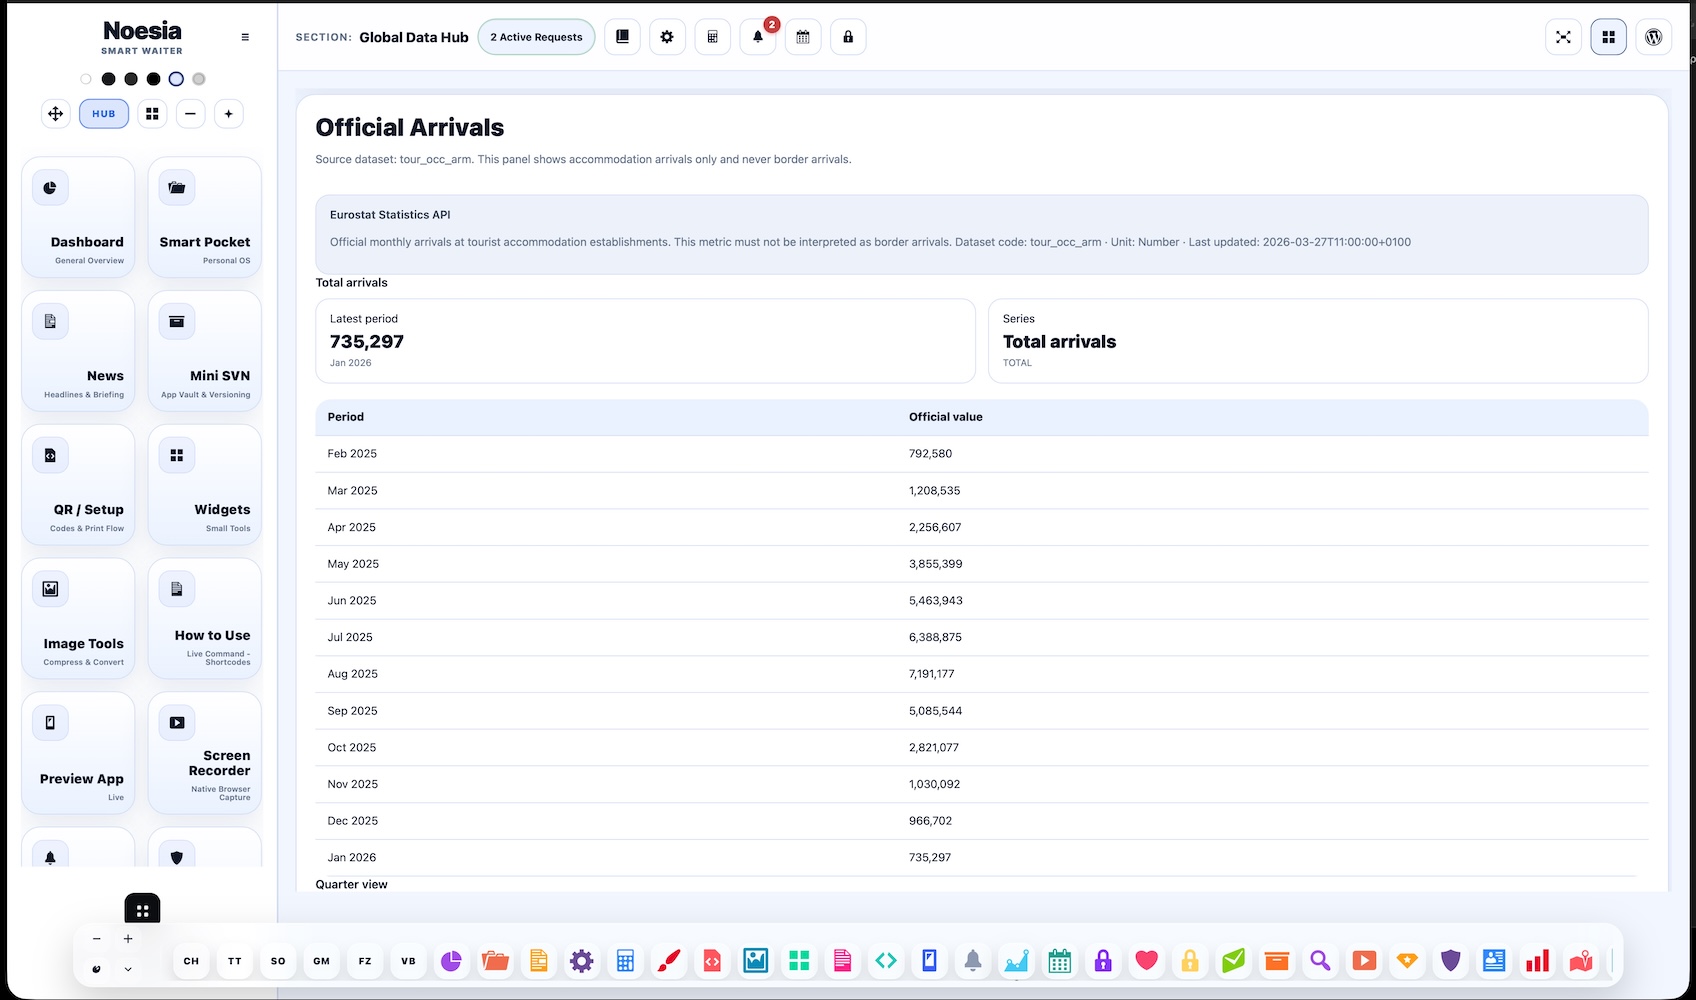This screenshot has height=1000, width=1696.
Task: Click the dock minus size button
Action: coord(96,939)
